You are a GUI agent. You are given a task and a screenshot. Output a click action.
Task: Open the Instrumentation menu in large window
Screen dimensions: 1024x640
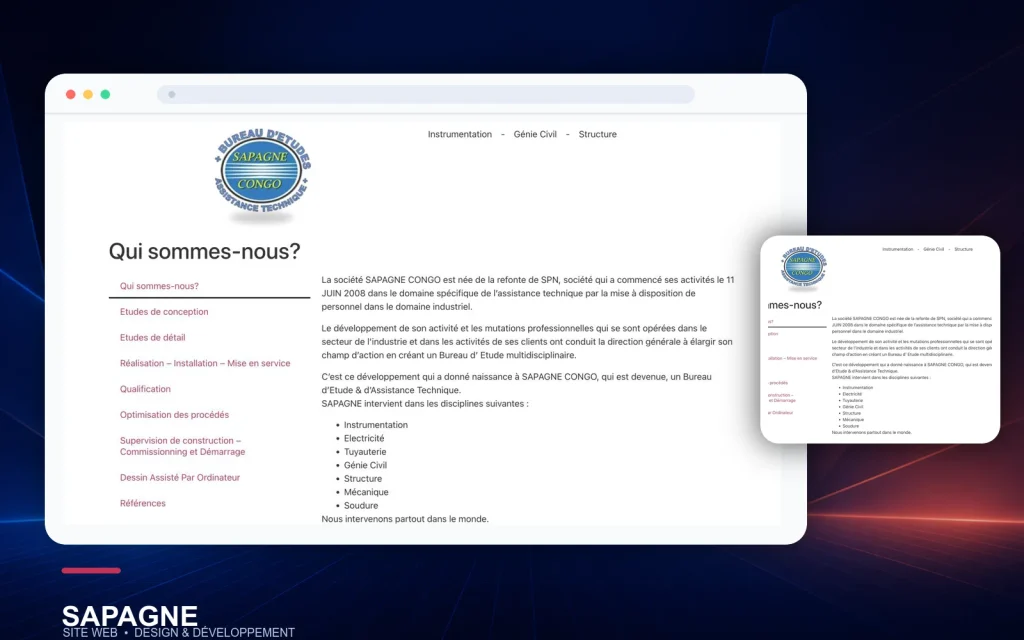(460, 134)
